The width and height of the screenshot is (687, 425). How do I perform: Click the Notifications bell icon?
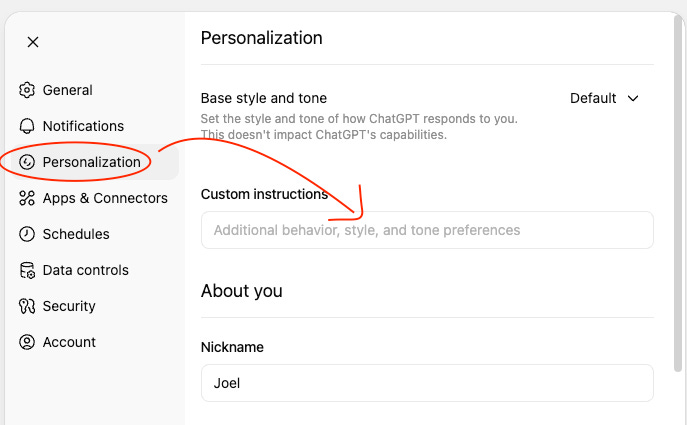coord(27,126)
